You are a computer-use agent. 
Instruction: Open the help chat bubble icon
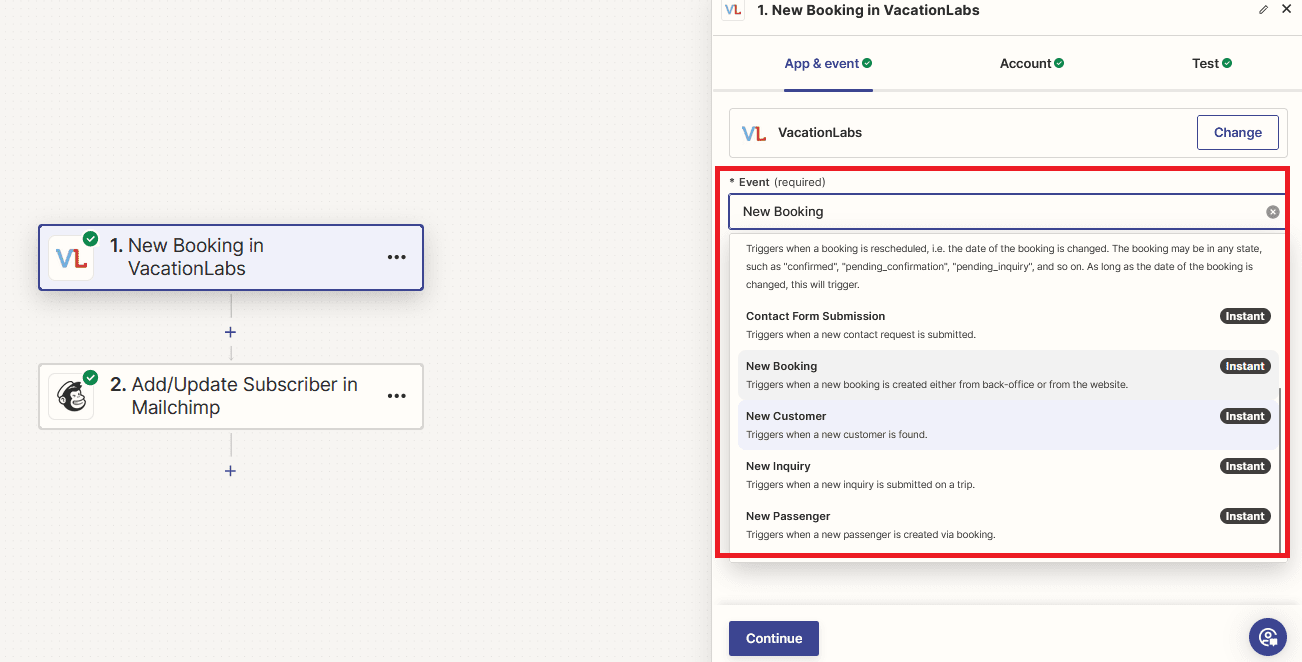[1267, 637]
